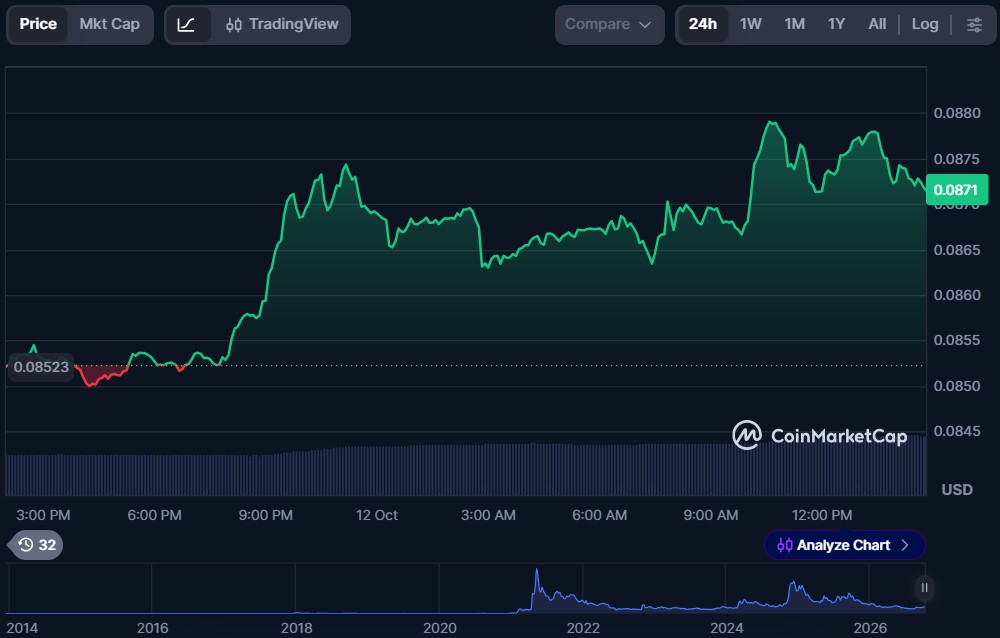Select the 1W time range
The width and height of the screenshot is (1000, 638).
click(x=751, y=24)
